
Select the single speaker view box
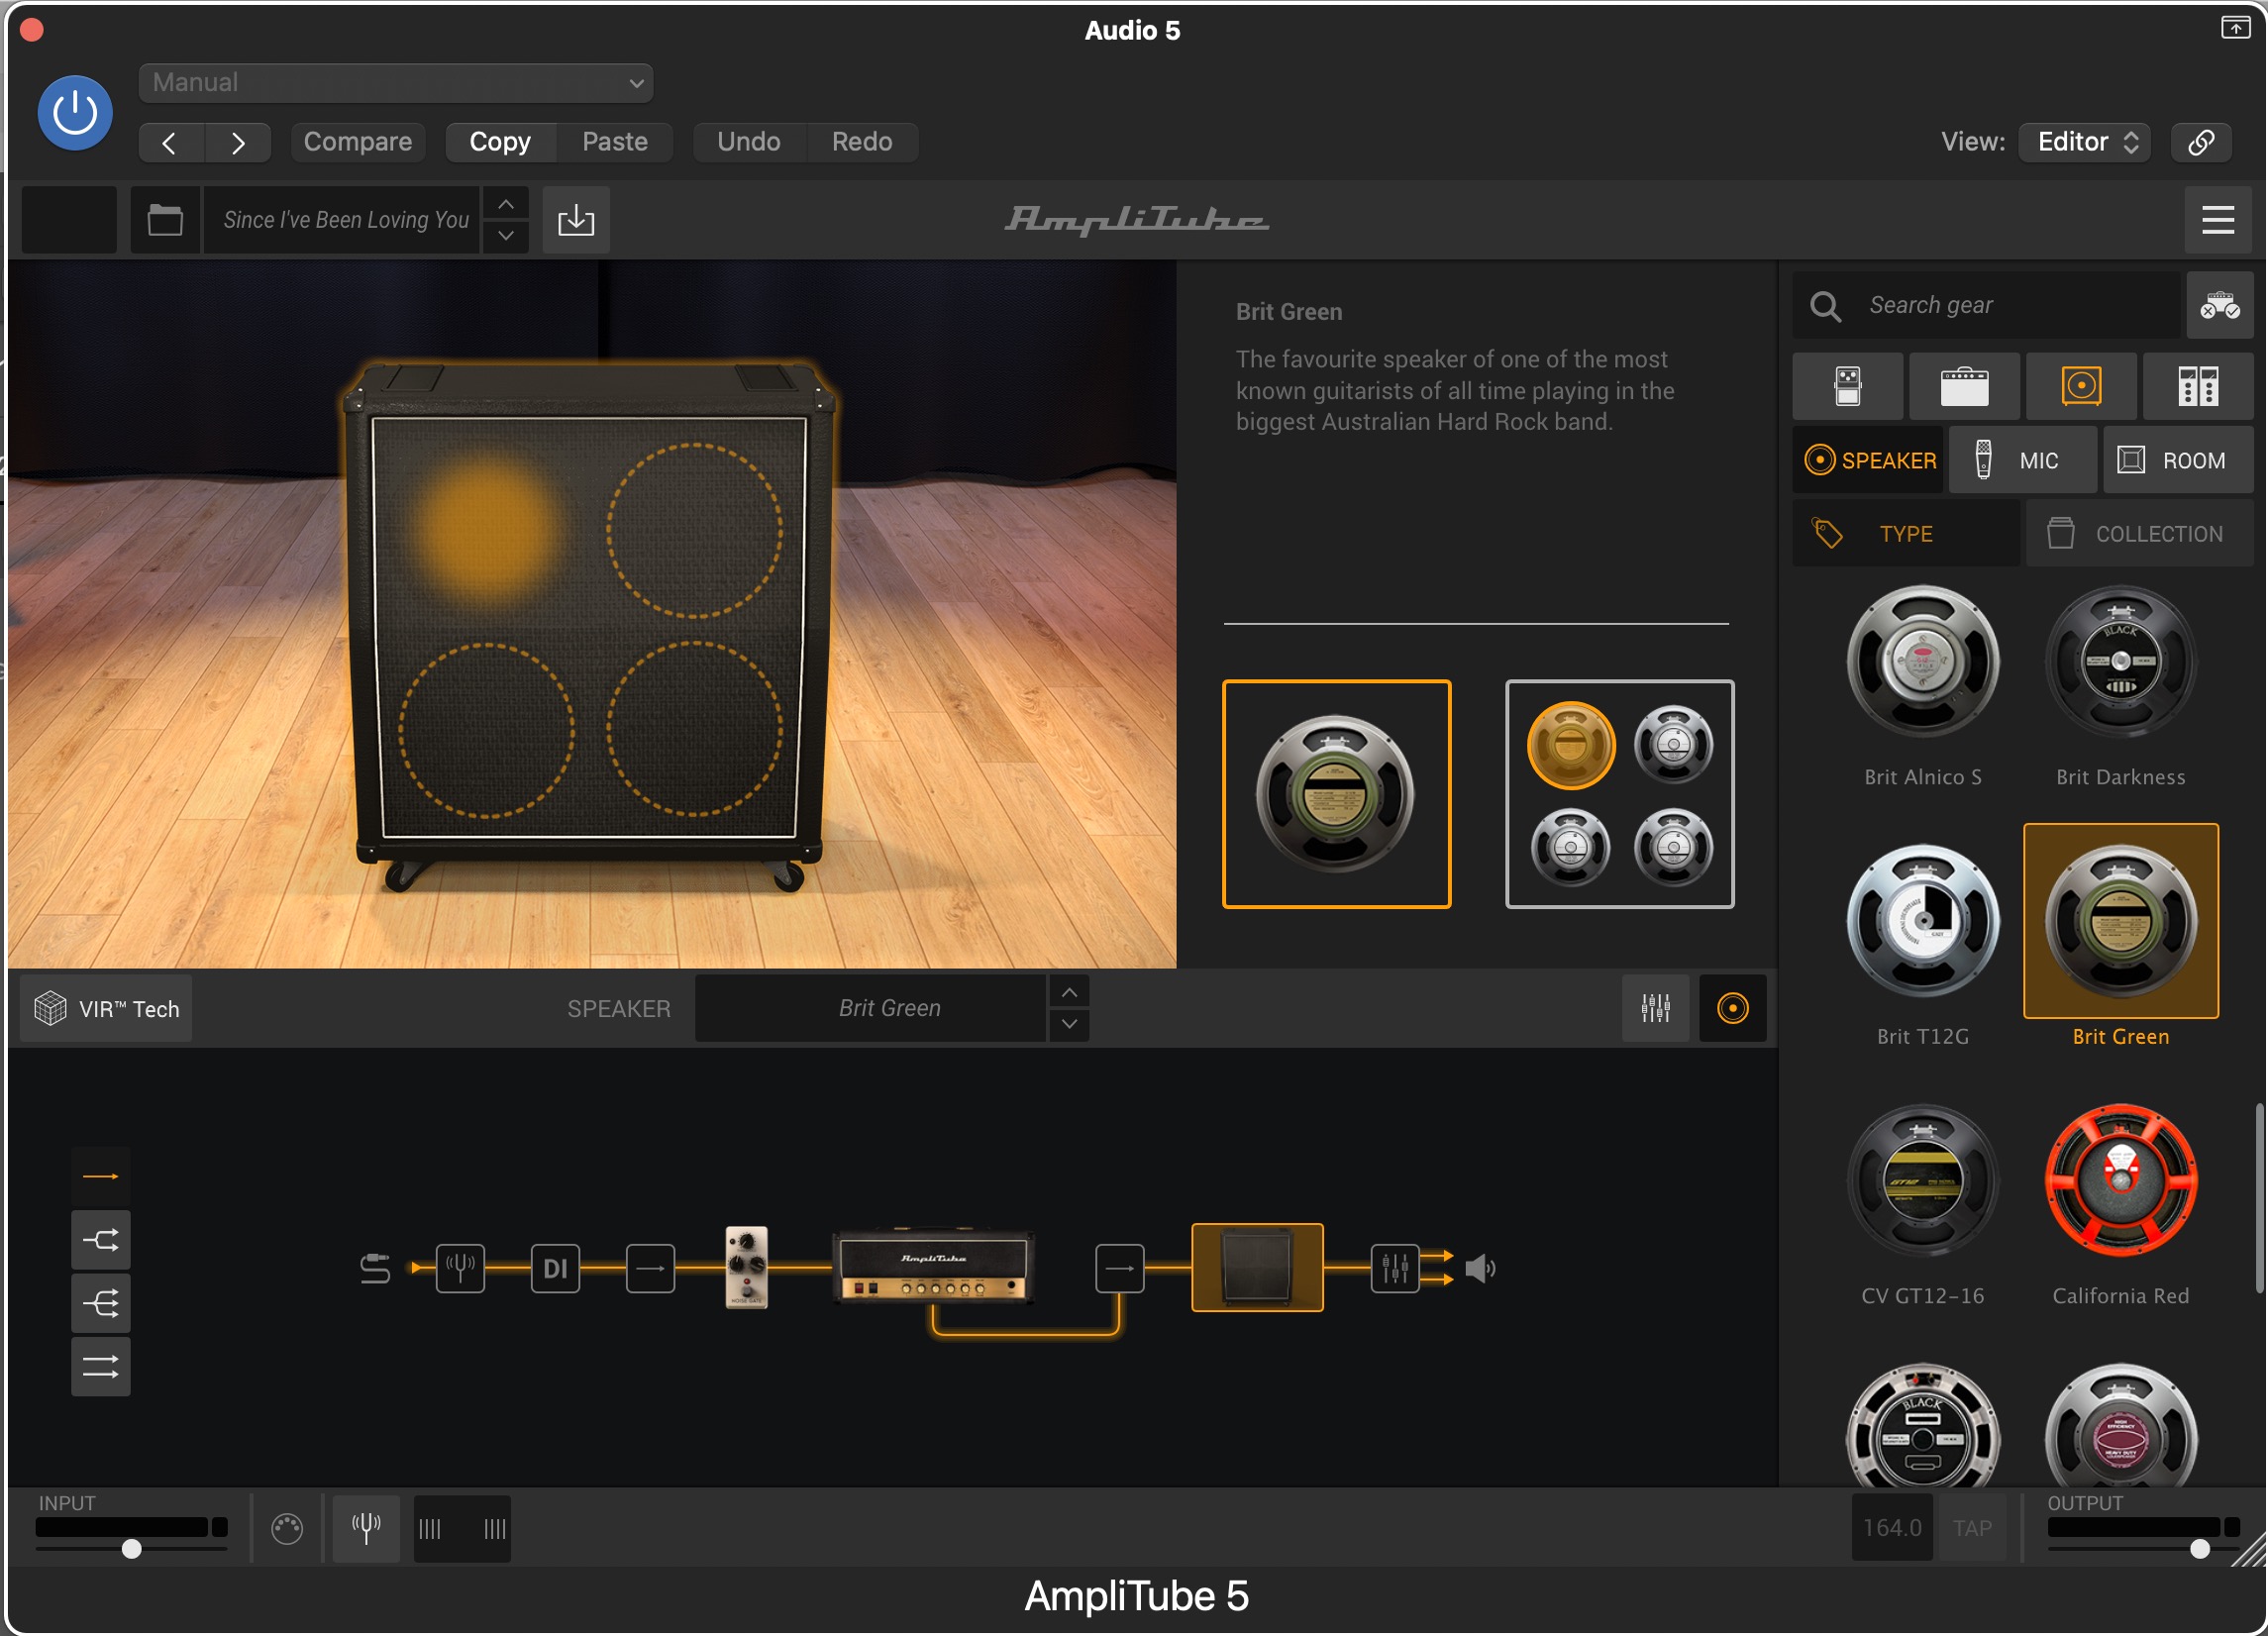click(x=1338, y=795)
